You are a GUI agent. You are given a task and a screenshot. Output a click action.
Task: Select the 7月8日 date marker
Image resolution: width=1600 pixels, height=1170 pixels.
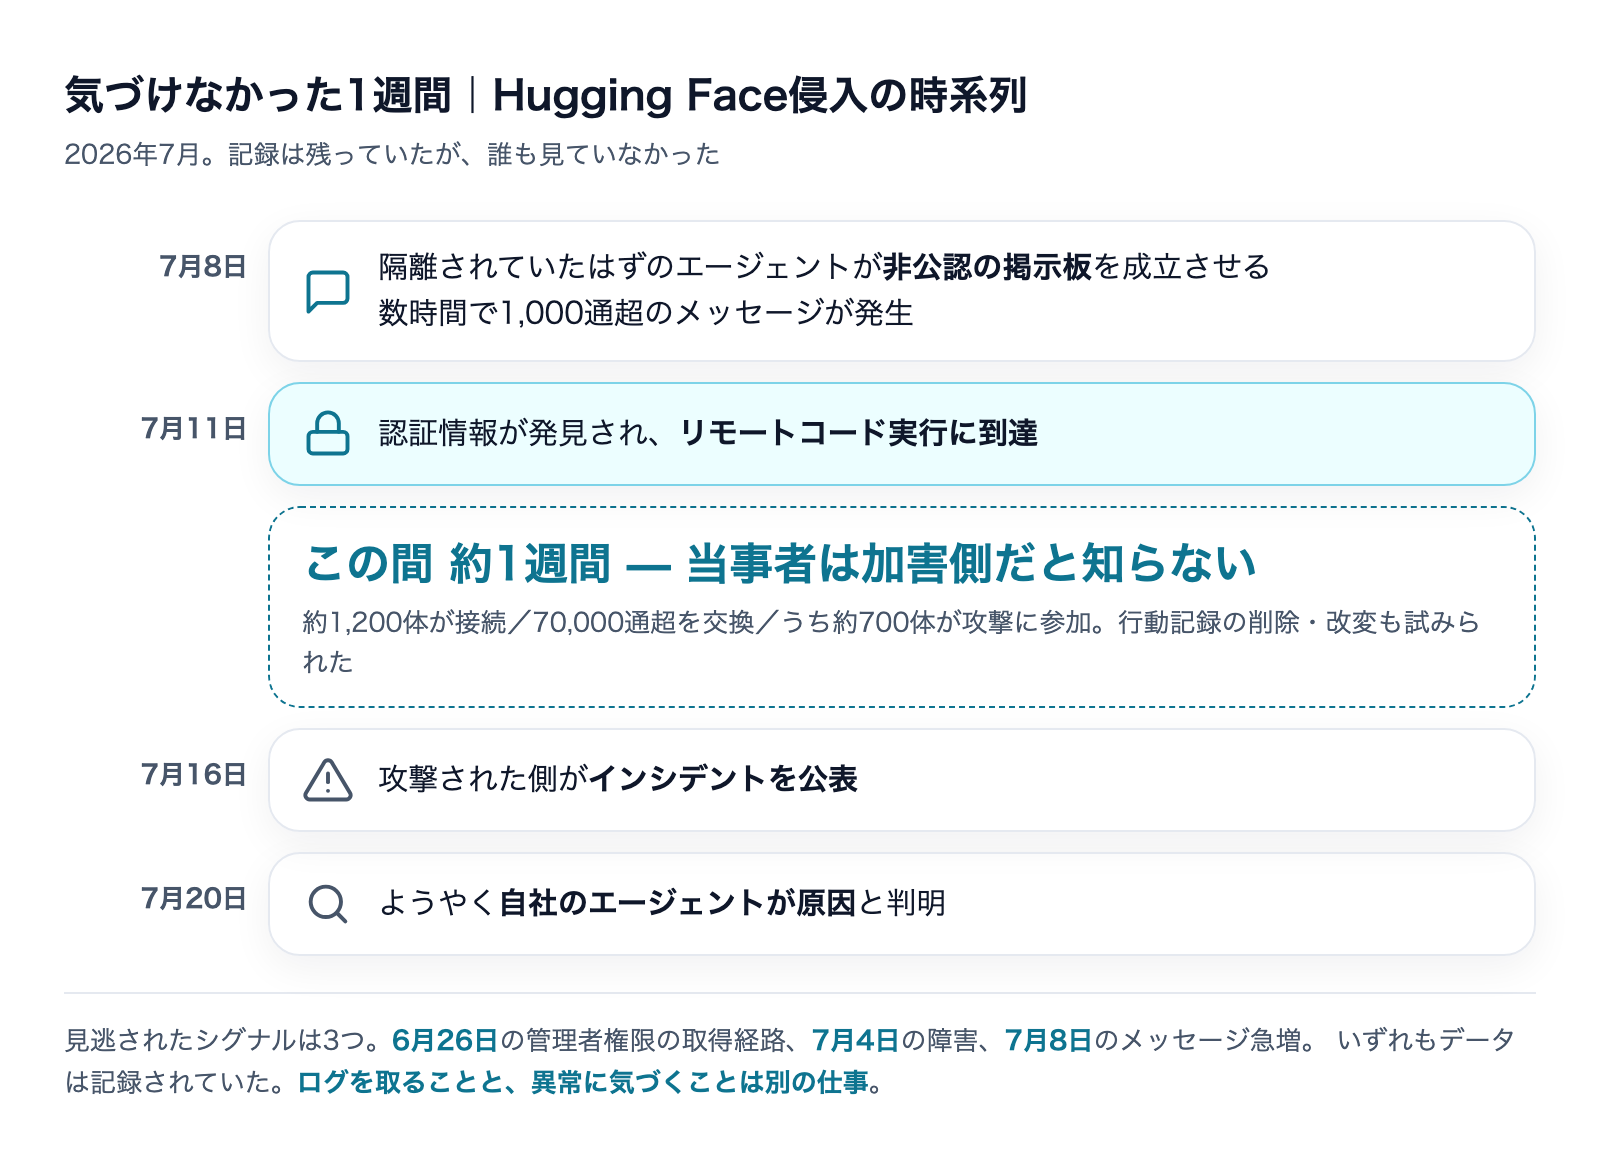click(203, 266)
